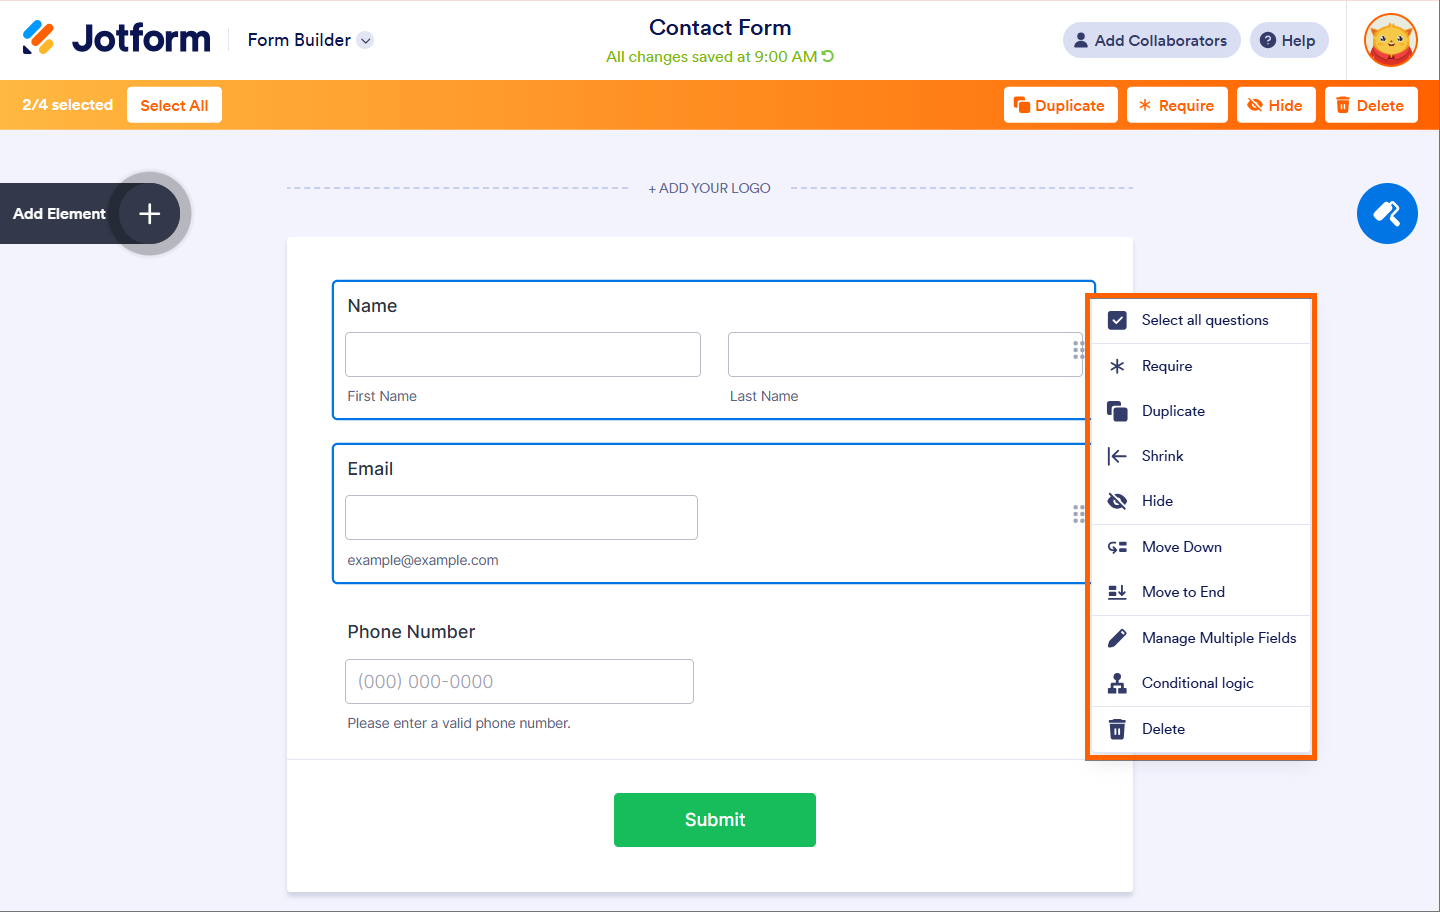This screenshot has height=912, width=1440.
Task: Hide selected fields from the toolbar
Action: coord(1275,105)
